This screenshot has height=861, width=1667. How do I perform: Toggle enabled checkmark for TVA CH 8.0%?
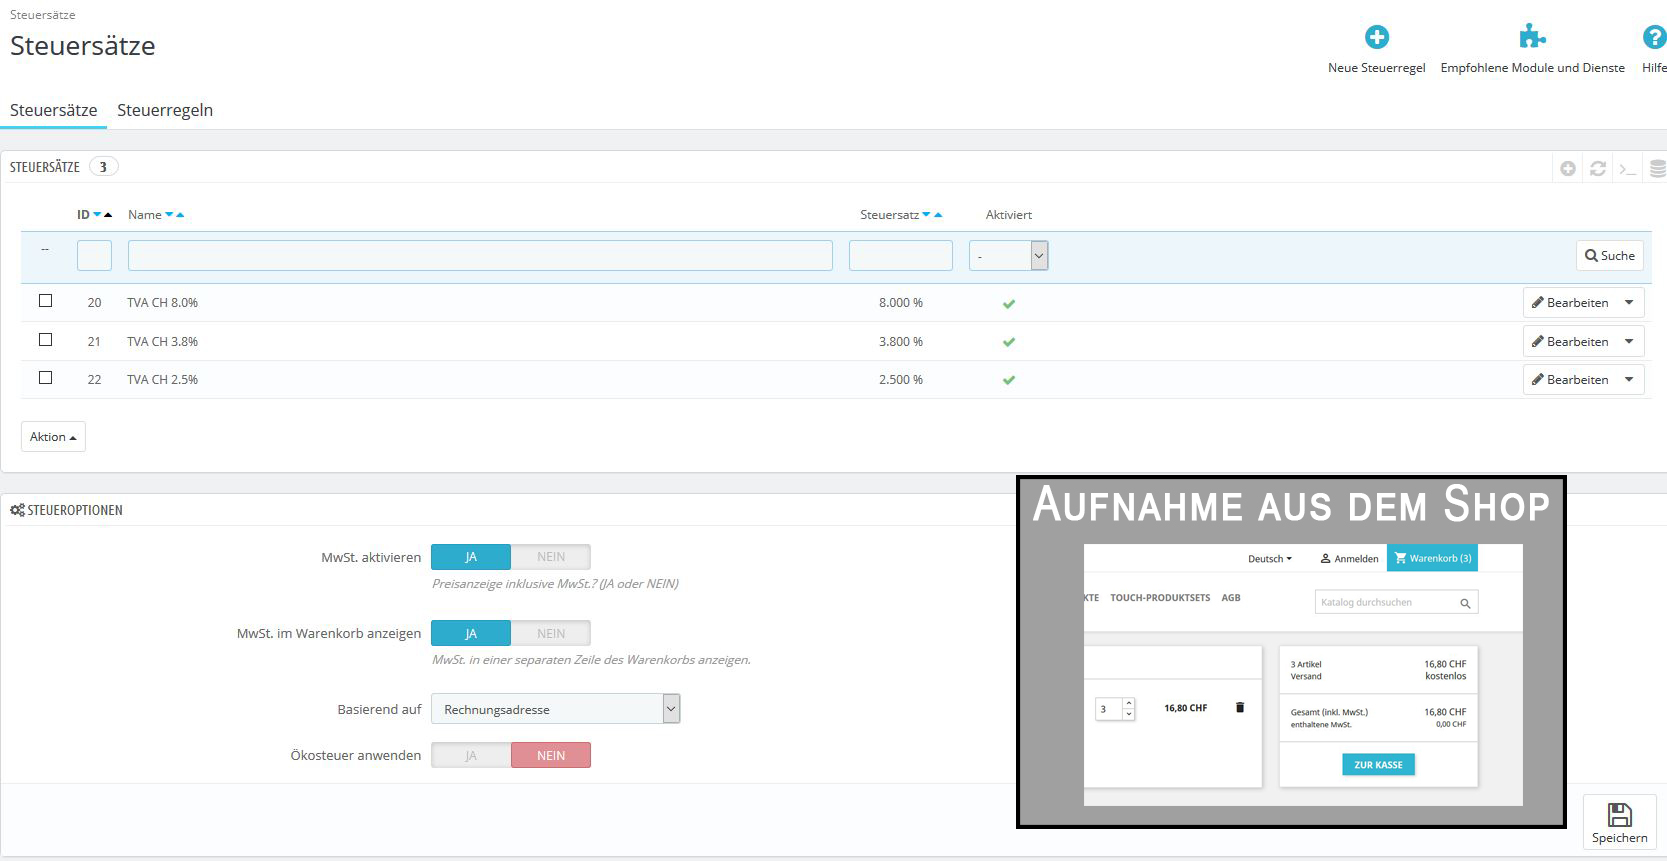click(x=1009, y=303)
